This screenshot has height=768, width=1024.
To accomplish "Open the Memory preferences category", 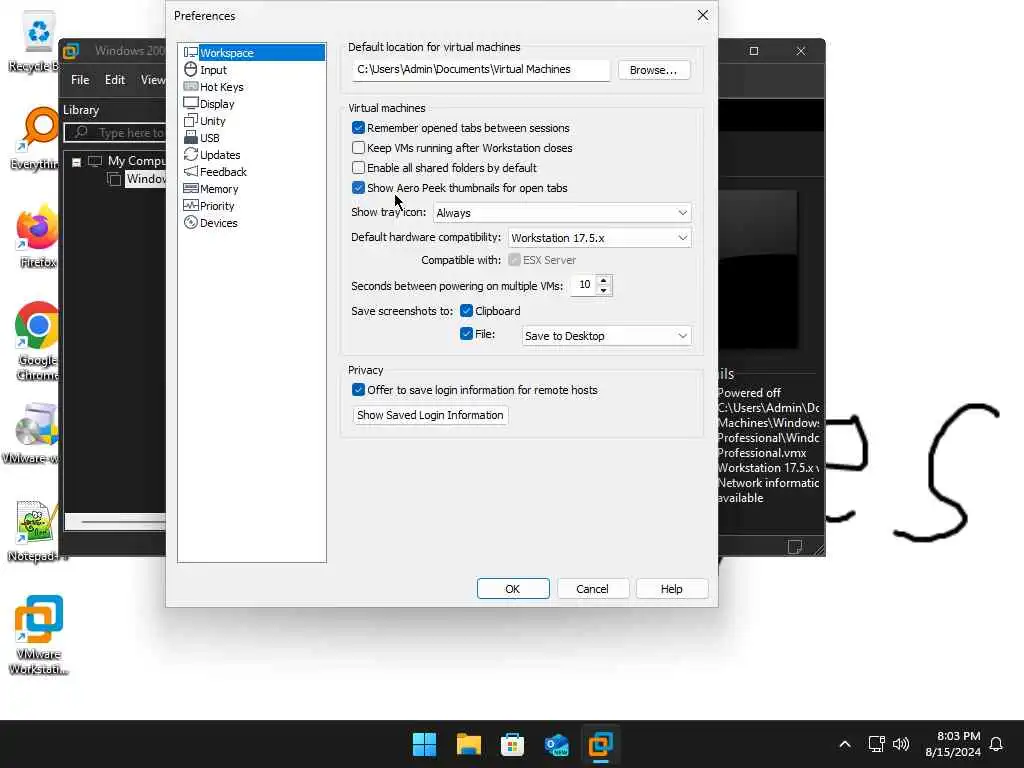I will 219,189.
